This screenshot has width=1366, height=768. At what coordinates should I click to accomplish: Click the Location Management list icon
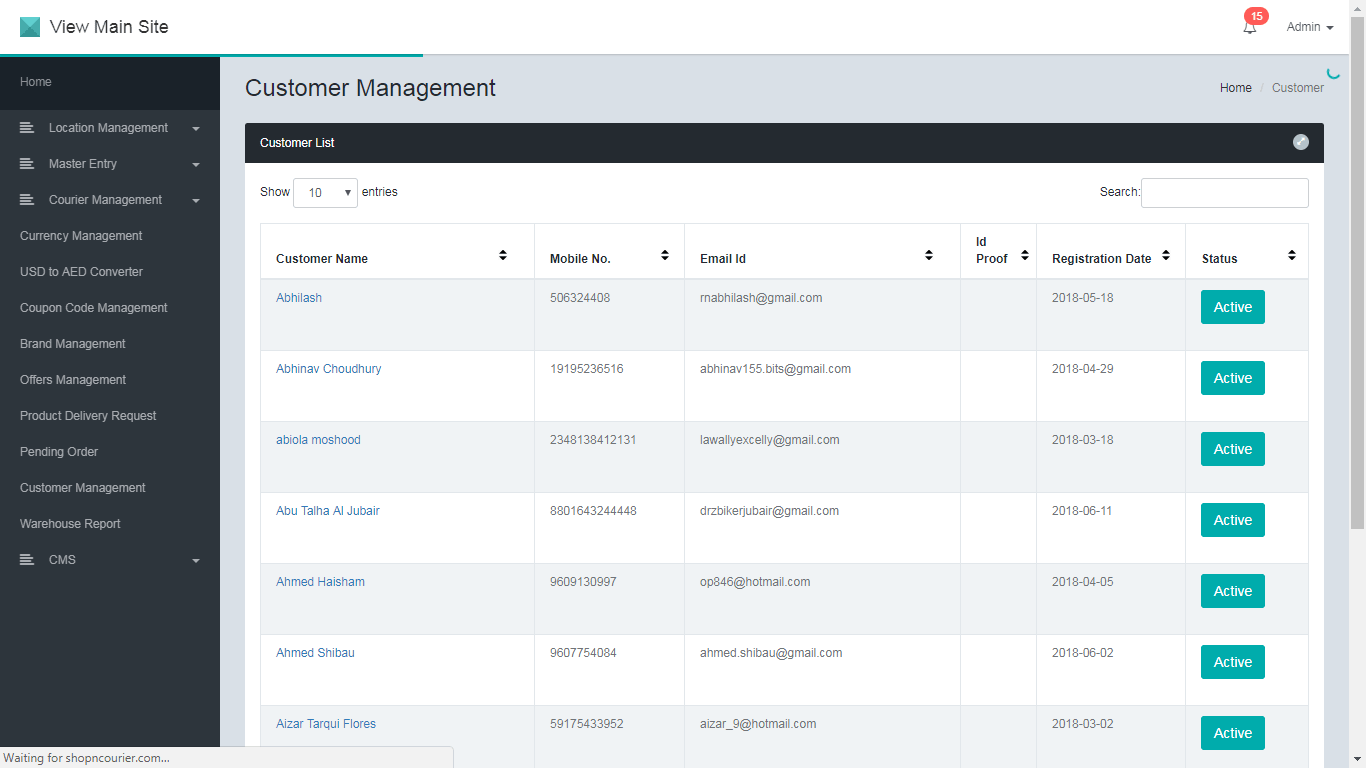pyautogui.click(x=27, y=128)
